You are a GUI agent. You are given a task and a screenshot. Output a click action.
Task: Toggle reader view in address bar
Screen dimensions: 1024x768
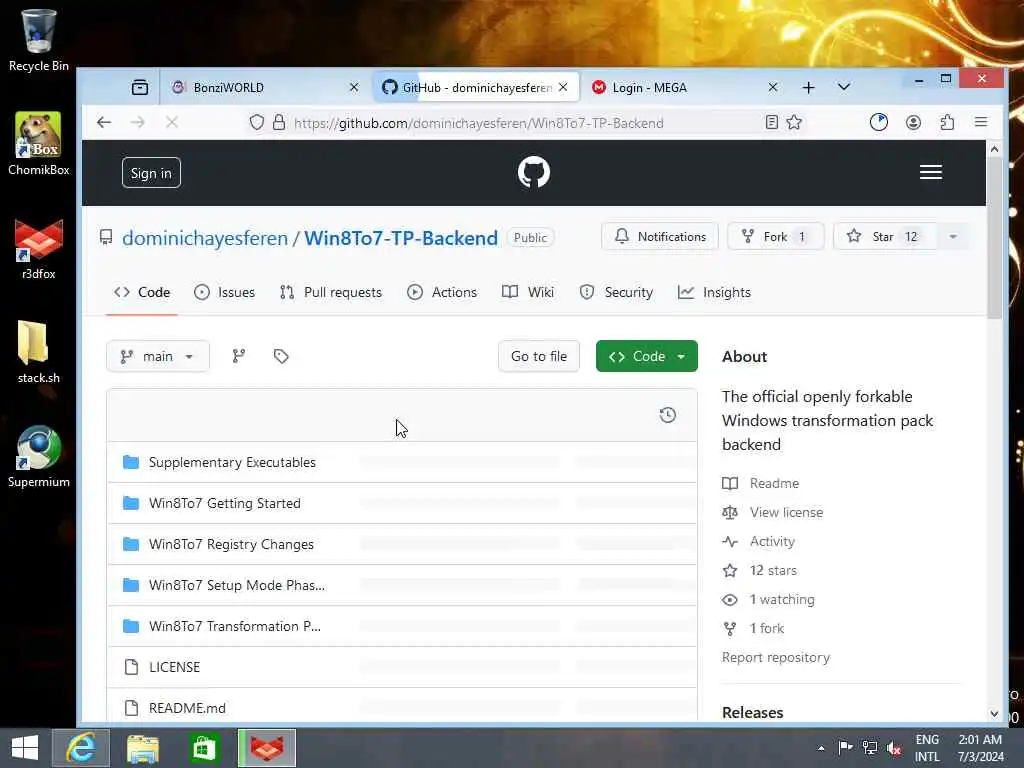[771, 122]
